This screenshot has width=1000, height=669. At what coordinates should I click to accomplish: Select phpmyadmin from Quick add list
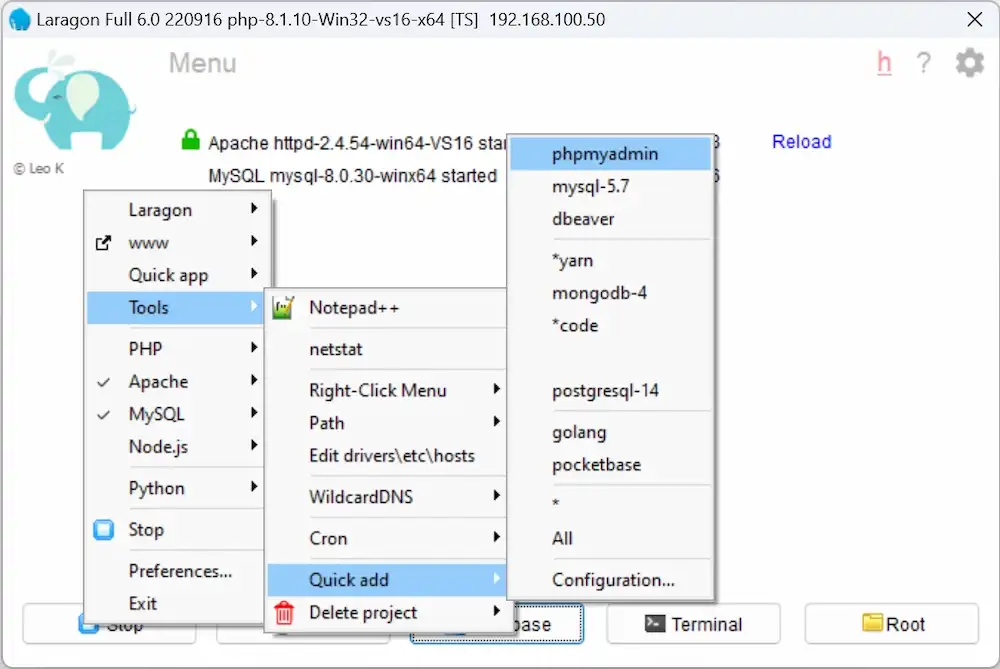tap(610, 154)
